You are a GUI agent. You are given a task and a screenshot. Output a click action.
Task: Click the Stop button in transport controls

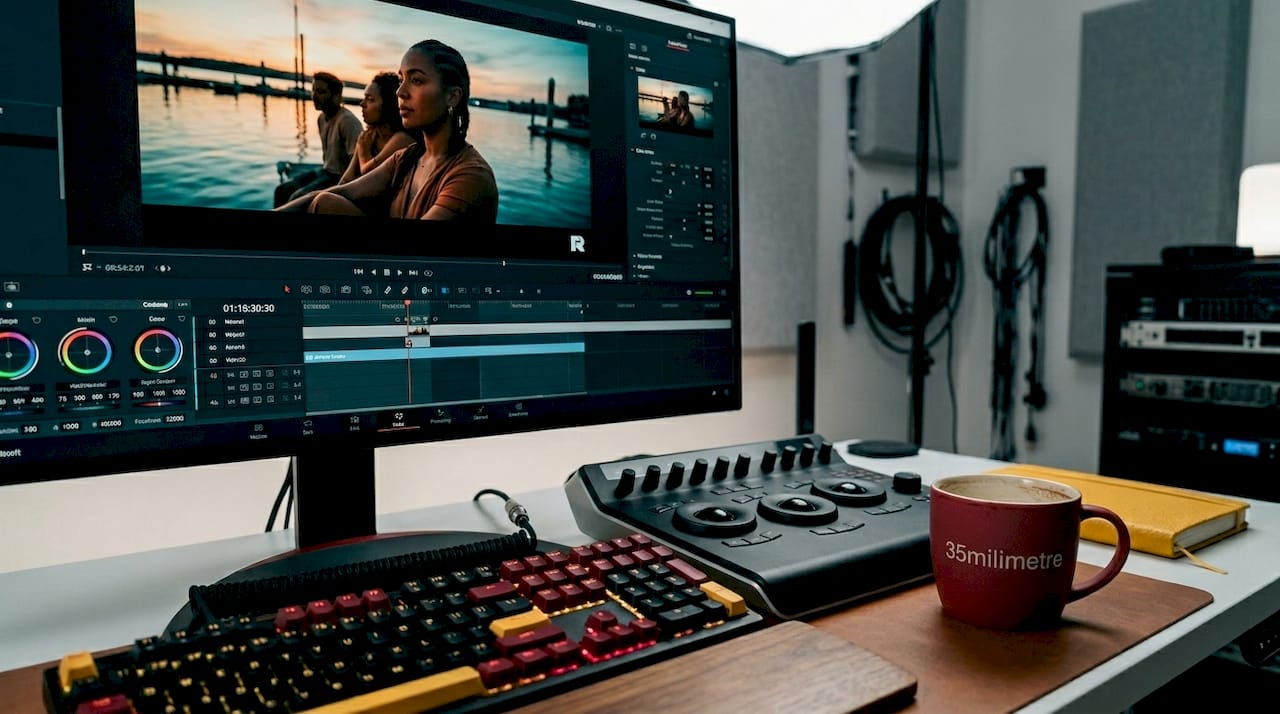[387, 272]
